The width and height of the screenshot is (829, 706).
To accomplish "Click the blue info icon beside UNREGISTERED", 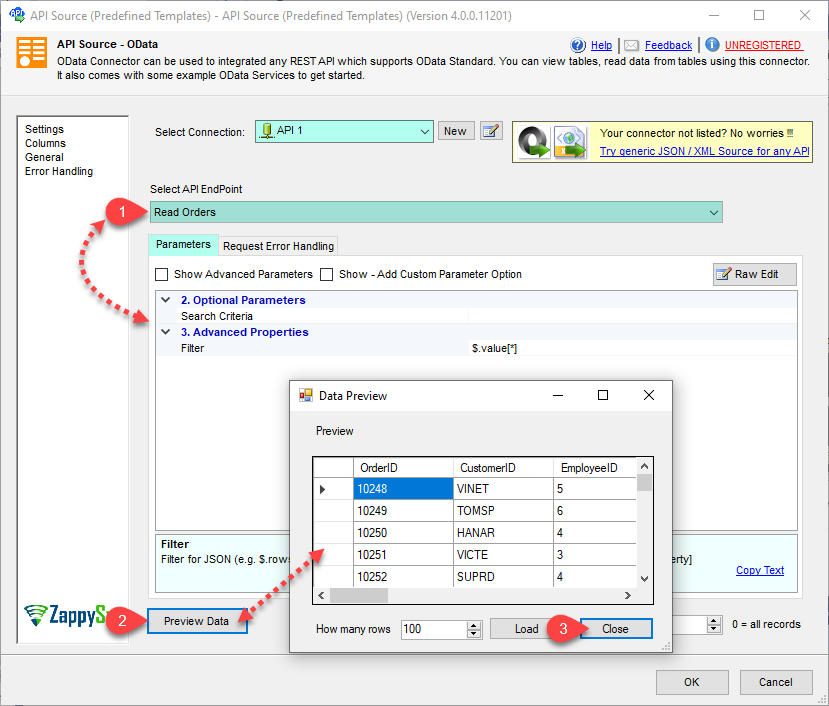I will pyautogui.click(x=712, y=45).
